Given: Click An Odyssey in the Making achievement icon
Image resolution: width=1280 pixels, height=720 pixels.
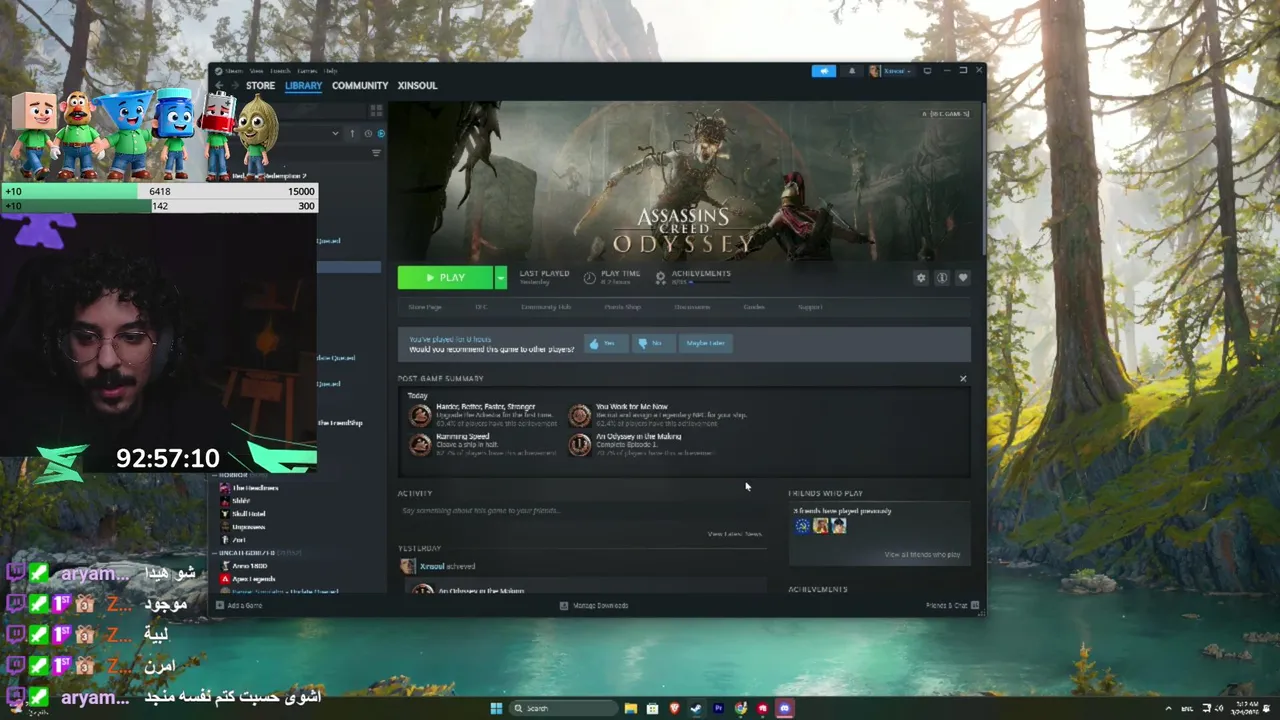Looking at the screenshot, I should (x=580, y=444).
